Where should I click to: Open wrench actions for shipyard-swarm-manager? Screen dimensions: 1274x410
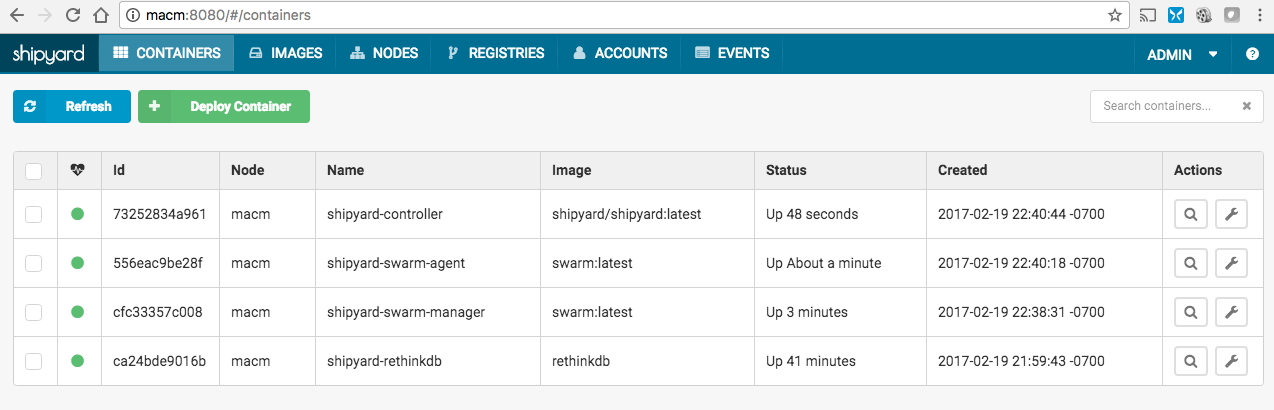1232,312
